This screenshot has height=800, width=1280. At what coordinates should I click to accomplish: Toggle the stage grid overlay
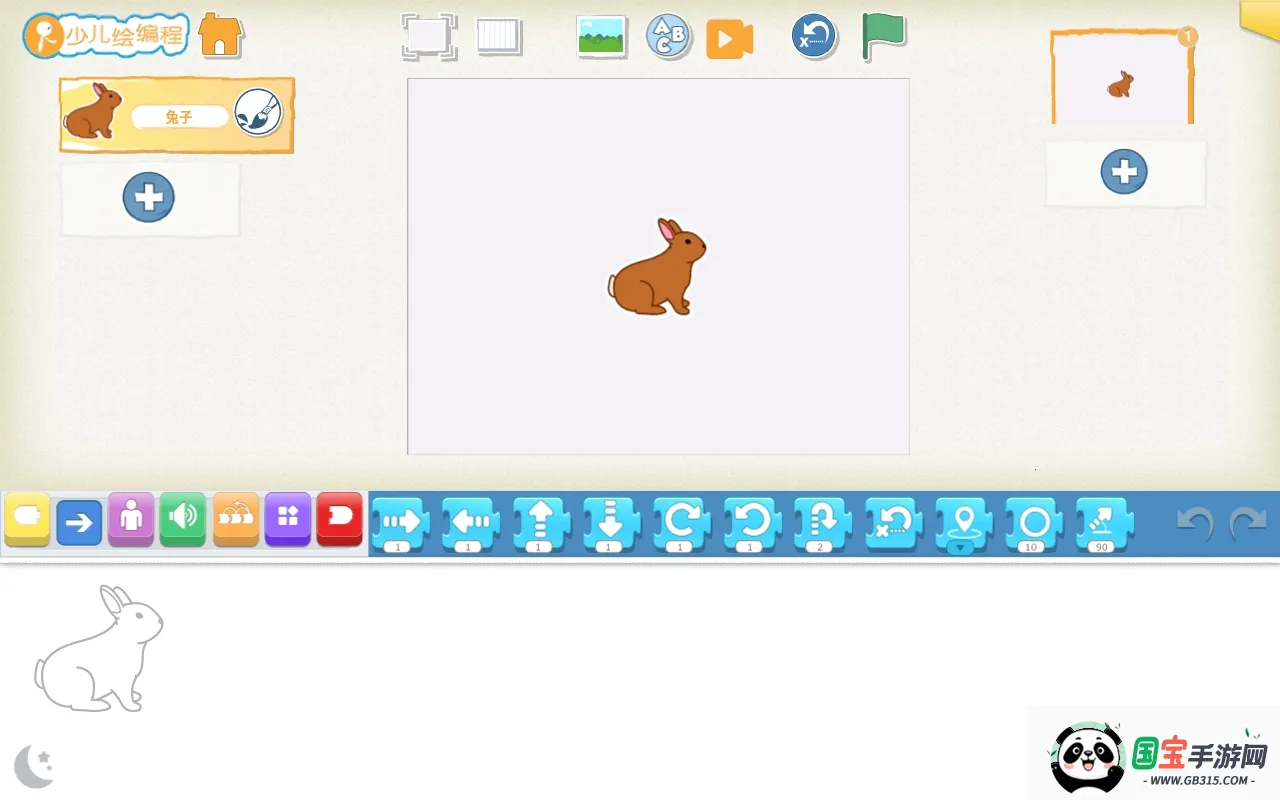[498, 36]
